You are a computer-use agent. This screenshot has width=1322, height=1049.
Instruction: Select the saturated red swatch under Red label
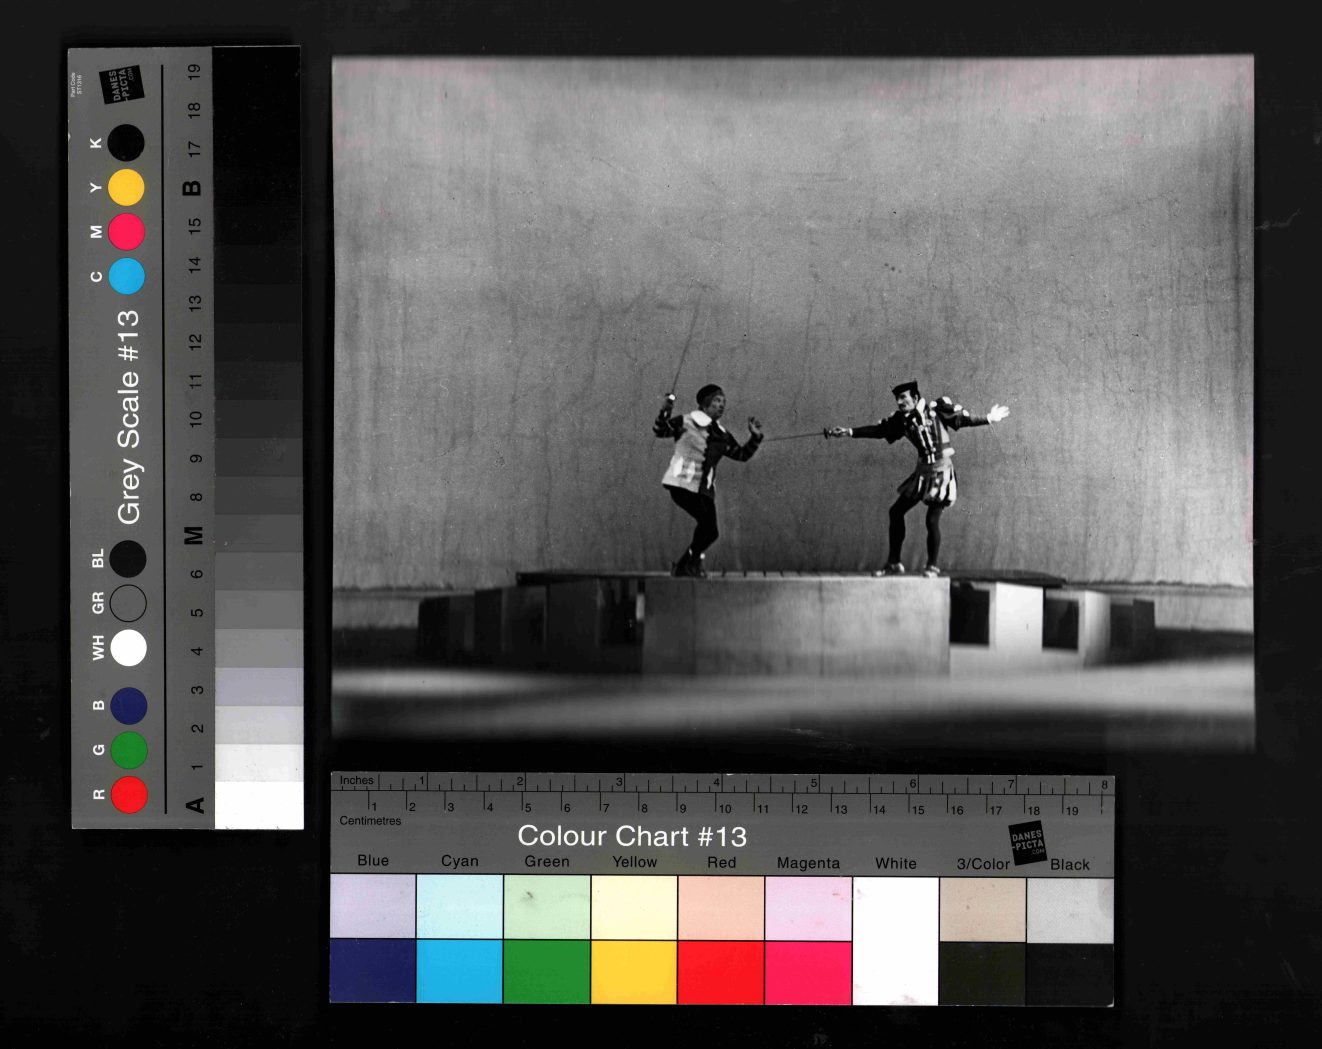(x=721, y=971)
